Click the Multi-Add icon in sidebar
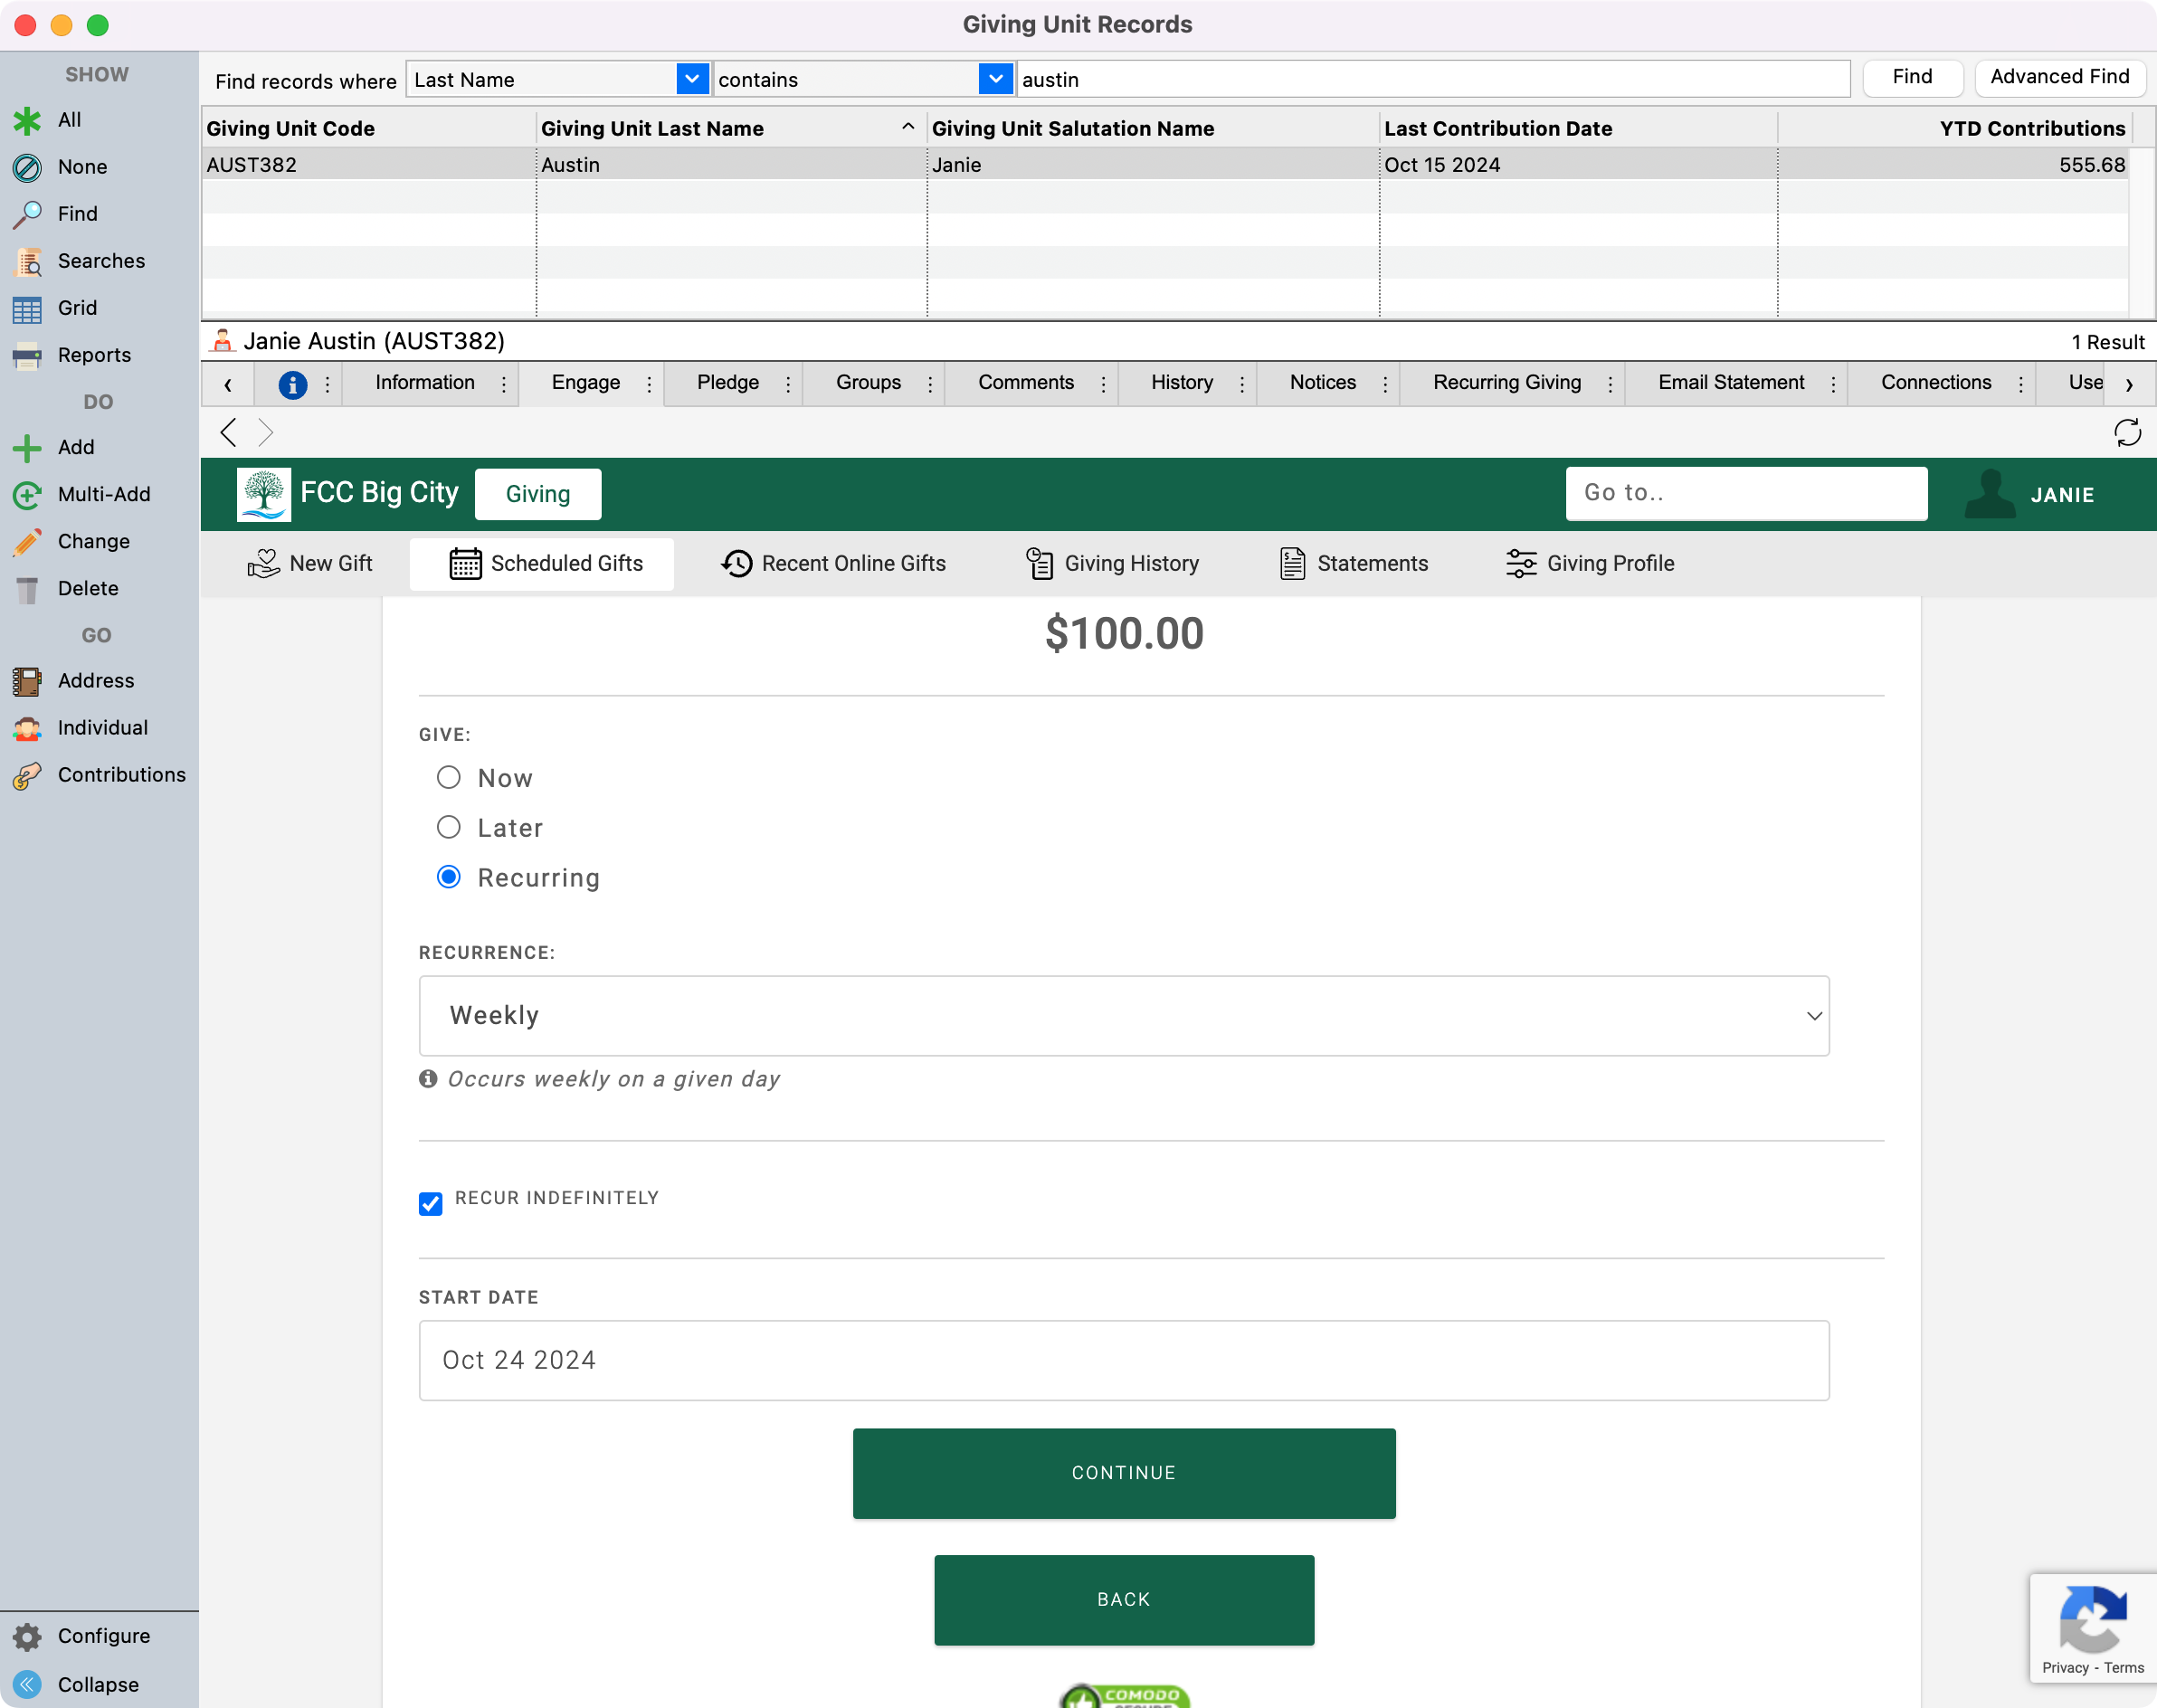 27,494
